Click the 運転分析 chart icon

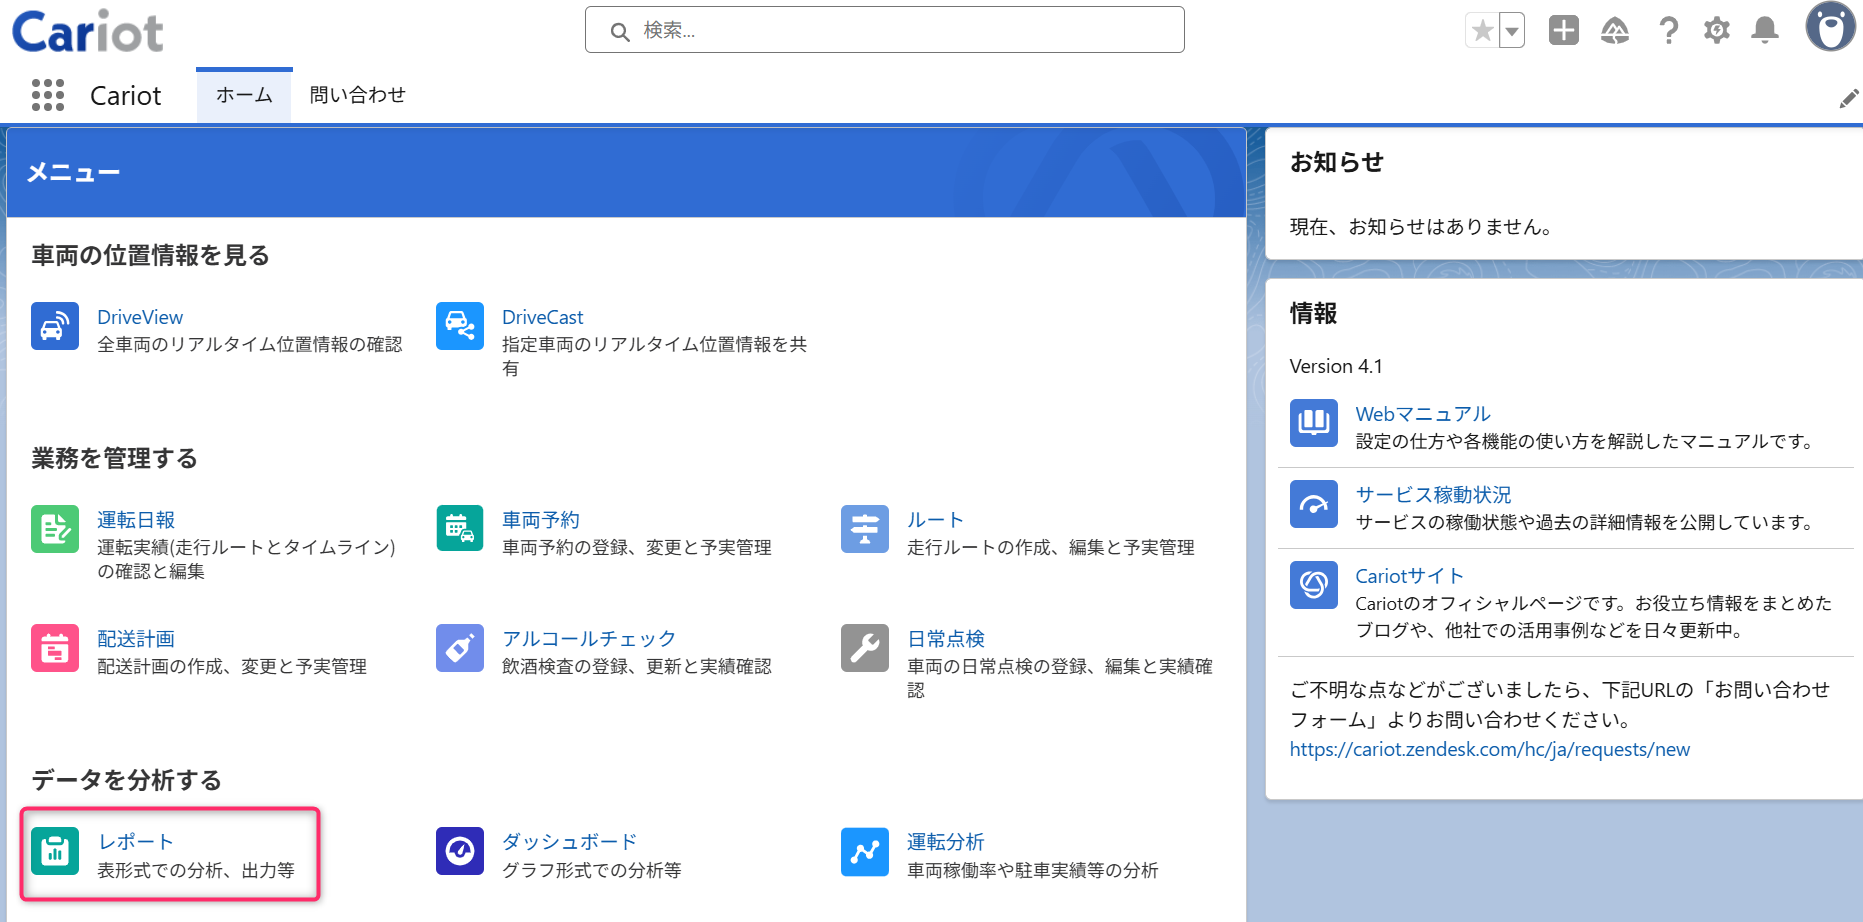coord(865,851)
